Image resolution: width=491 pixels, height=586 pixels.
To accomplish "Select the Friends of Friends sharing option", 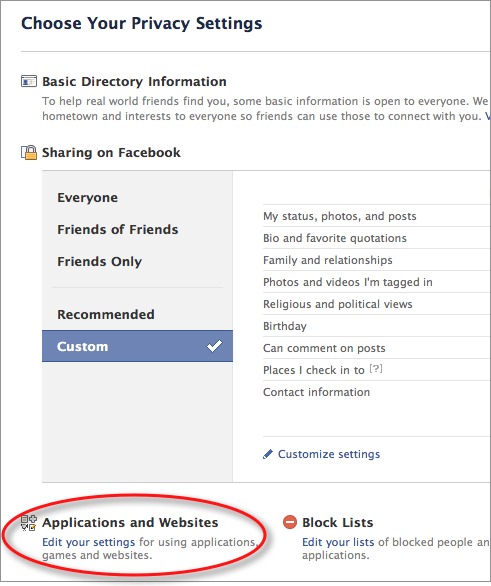I will click(x=118, y=229).
